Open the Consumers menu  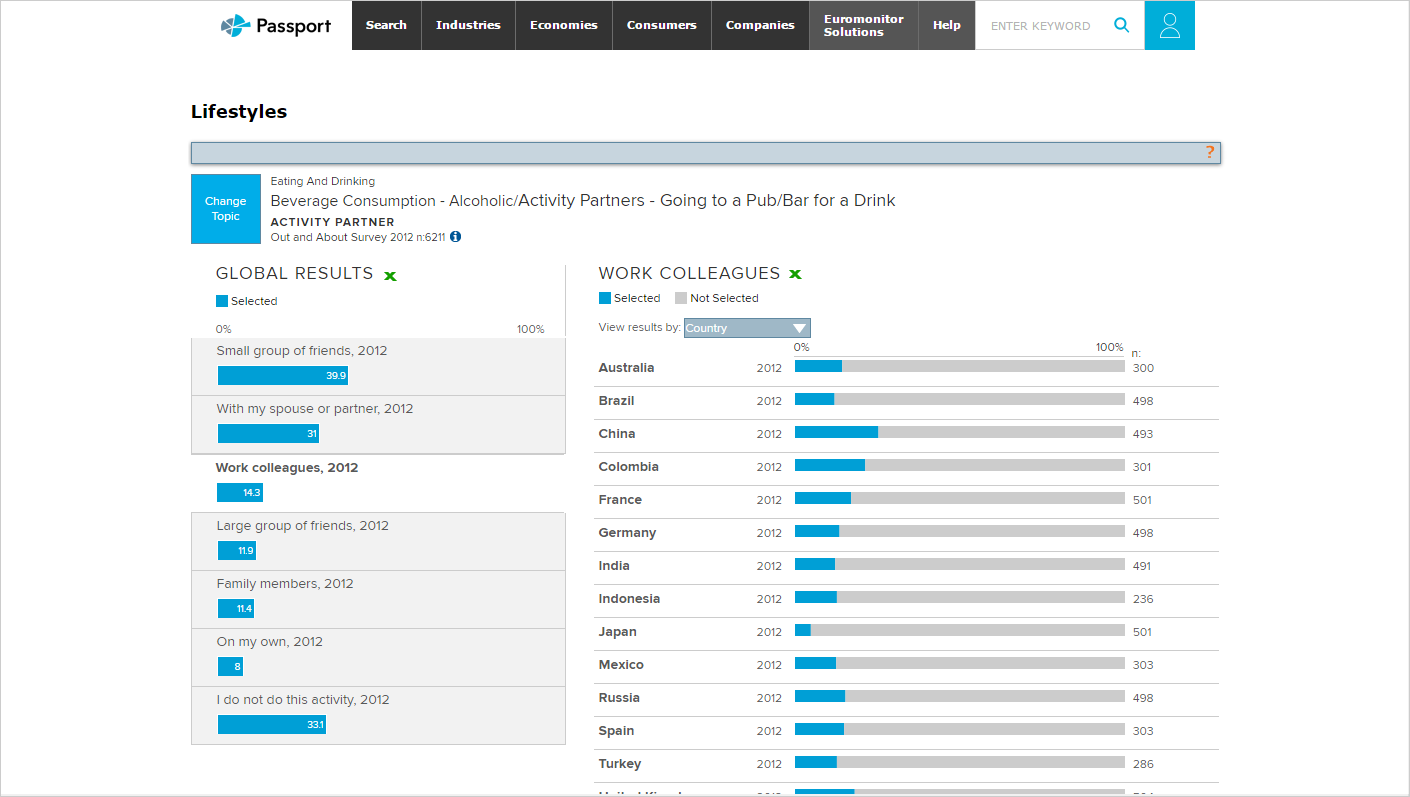pos(661,26)
